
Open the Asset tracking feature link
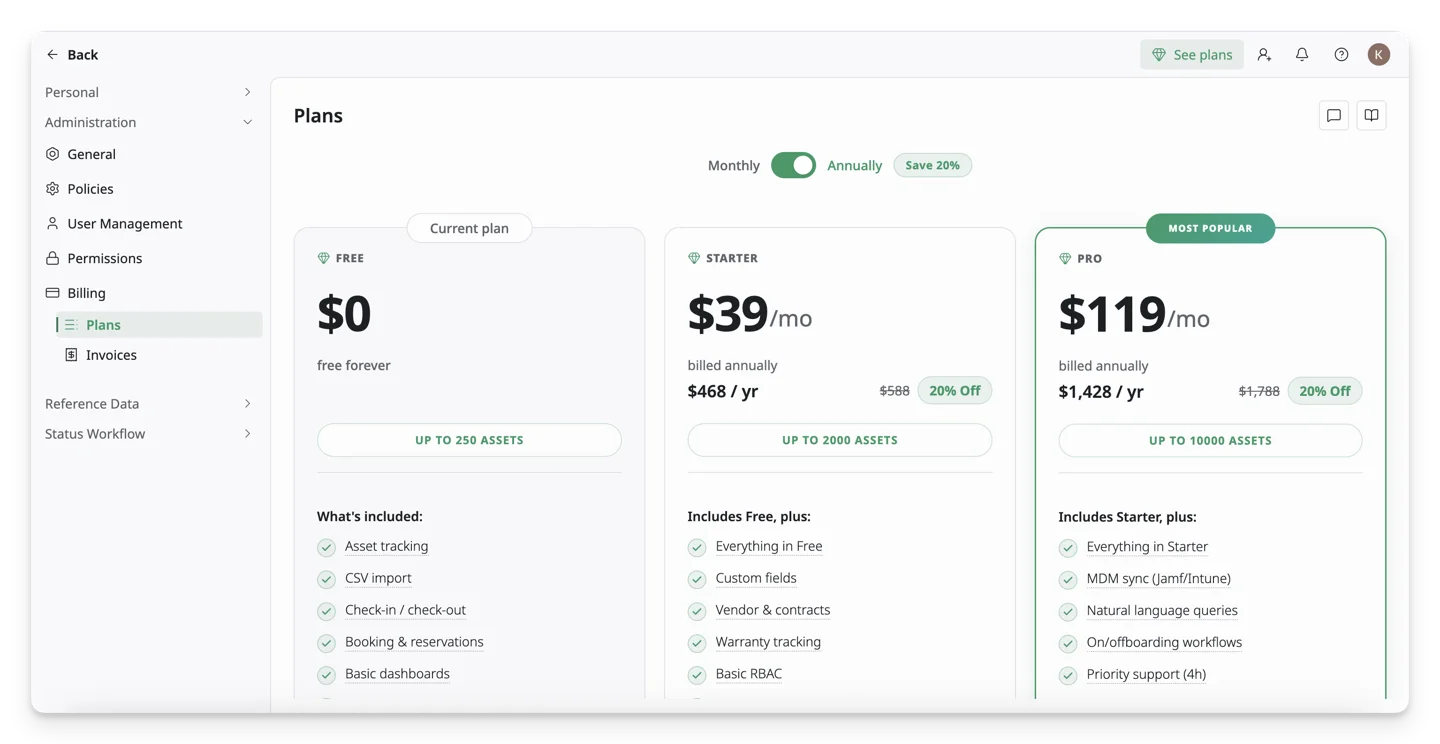[387, 547]
